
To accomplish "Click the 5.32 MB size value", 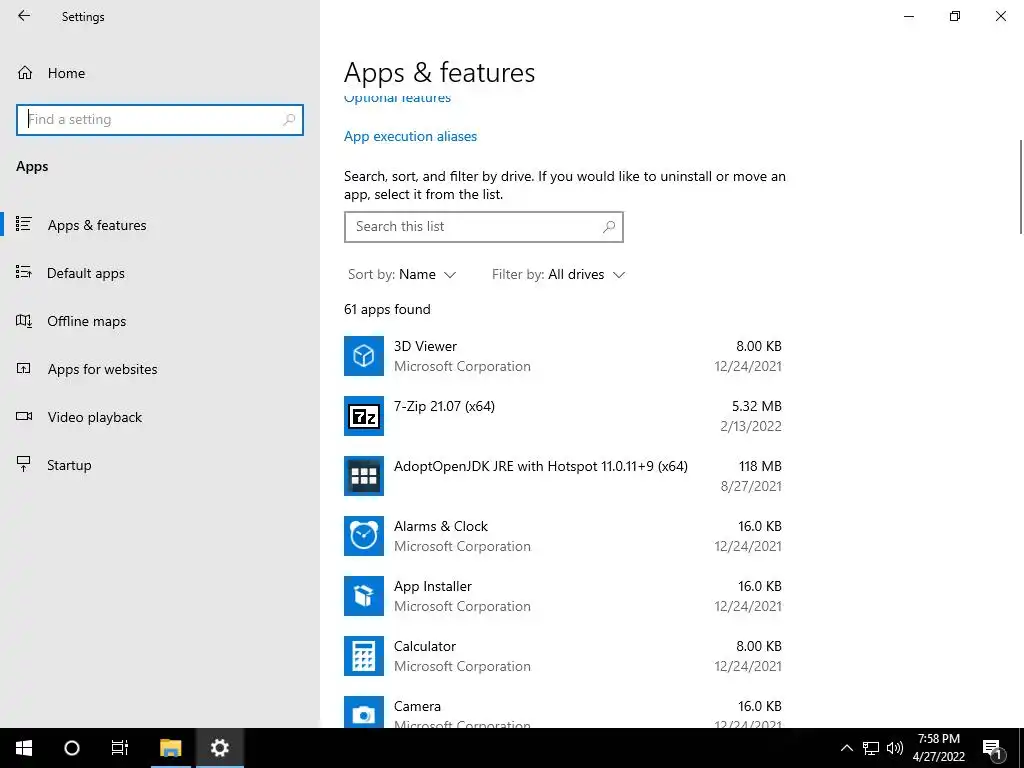I will tap(756, 406).
